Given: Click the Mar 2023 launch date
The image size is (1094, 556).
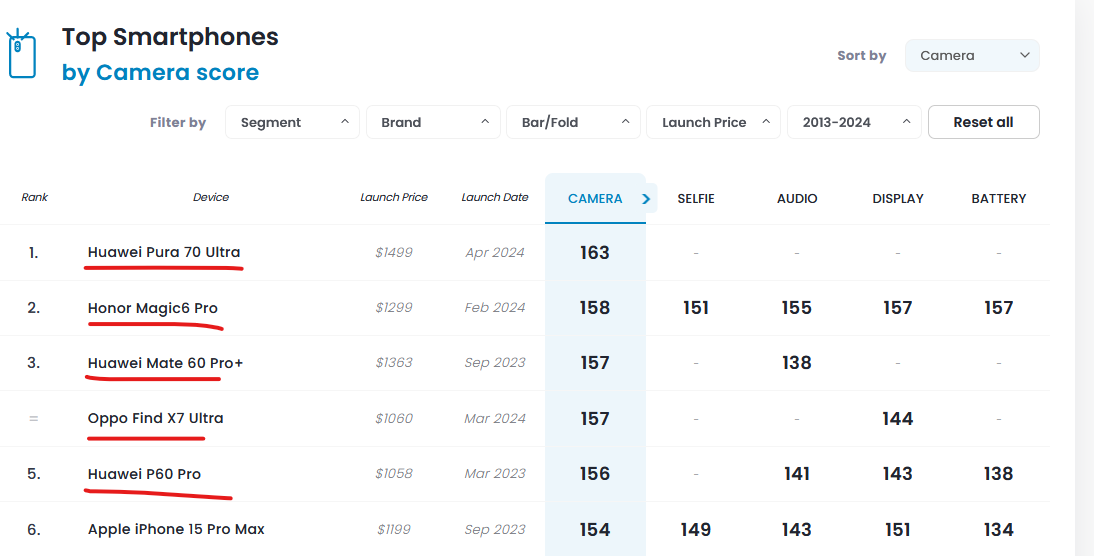Looking at the screenshot, I should [x=495, y=474].
